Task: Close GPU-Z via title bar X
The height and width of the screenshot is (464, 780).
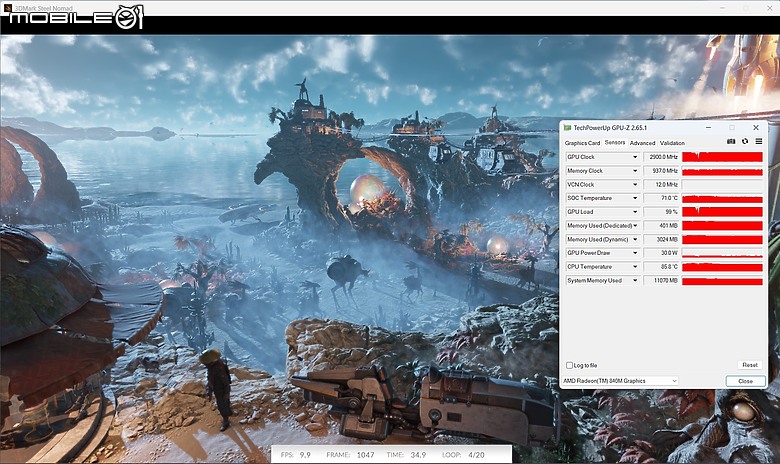Action: coord(756,128)
